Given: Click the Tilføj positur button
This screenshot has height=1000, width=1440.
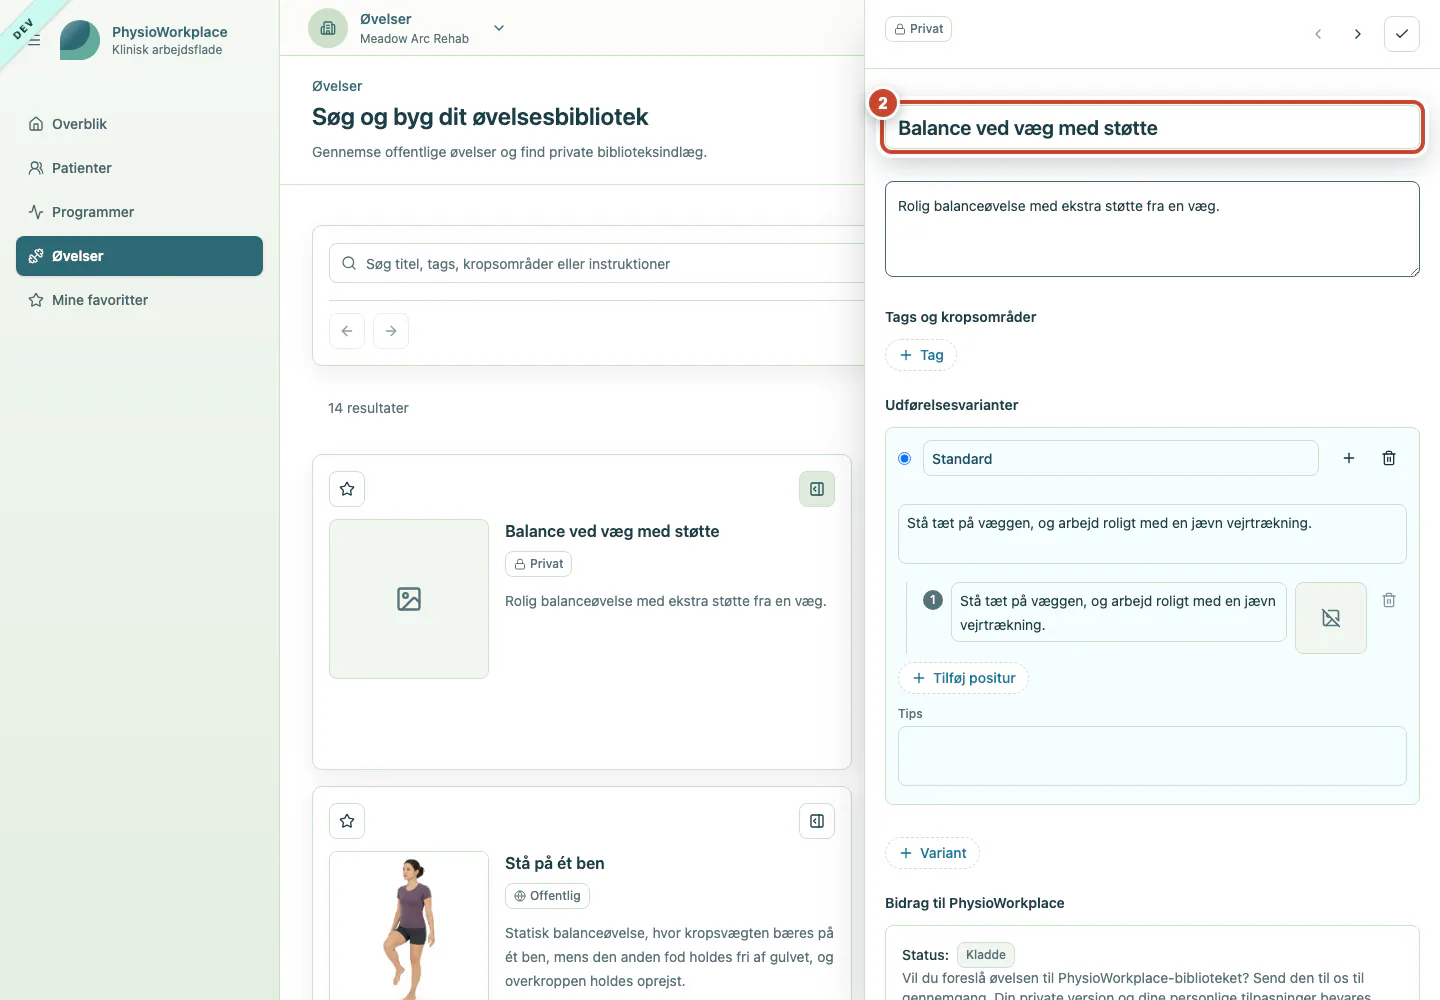Looking at the screenshot, I should (x=963, y=678).
